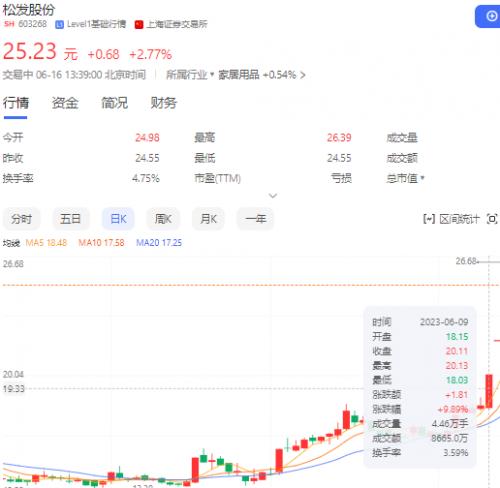Viewport: 500px width, 488px height.
Task: Open the 简况 tab
Action: [x=114, y=103]
